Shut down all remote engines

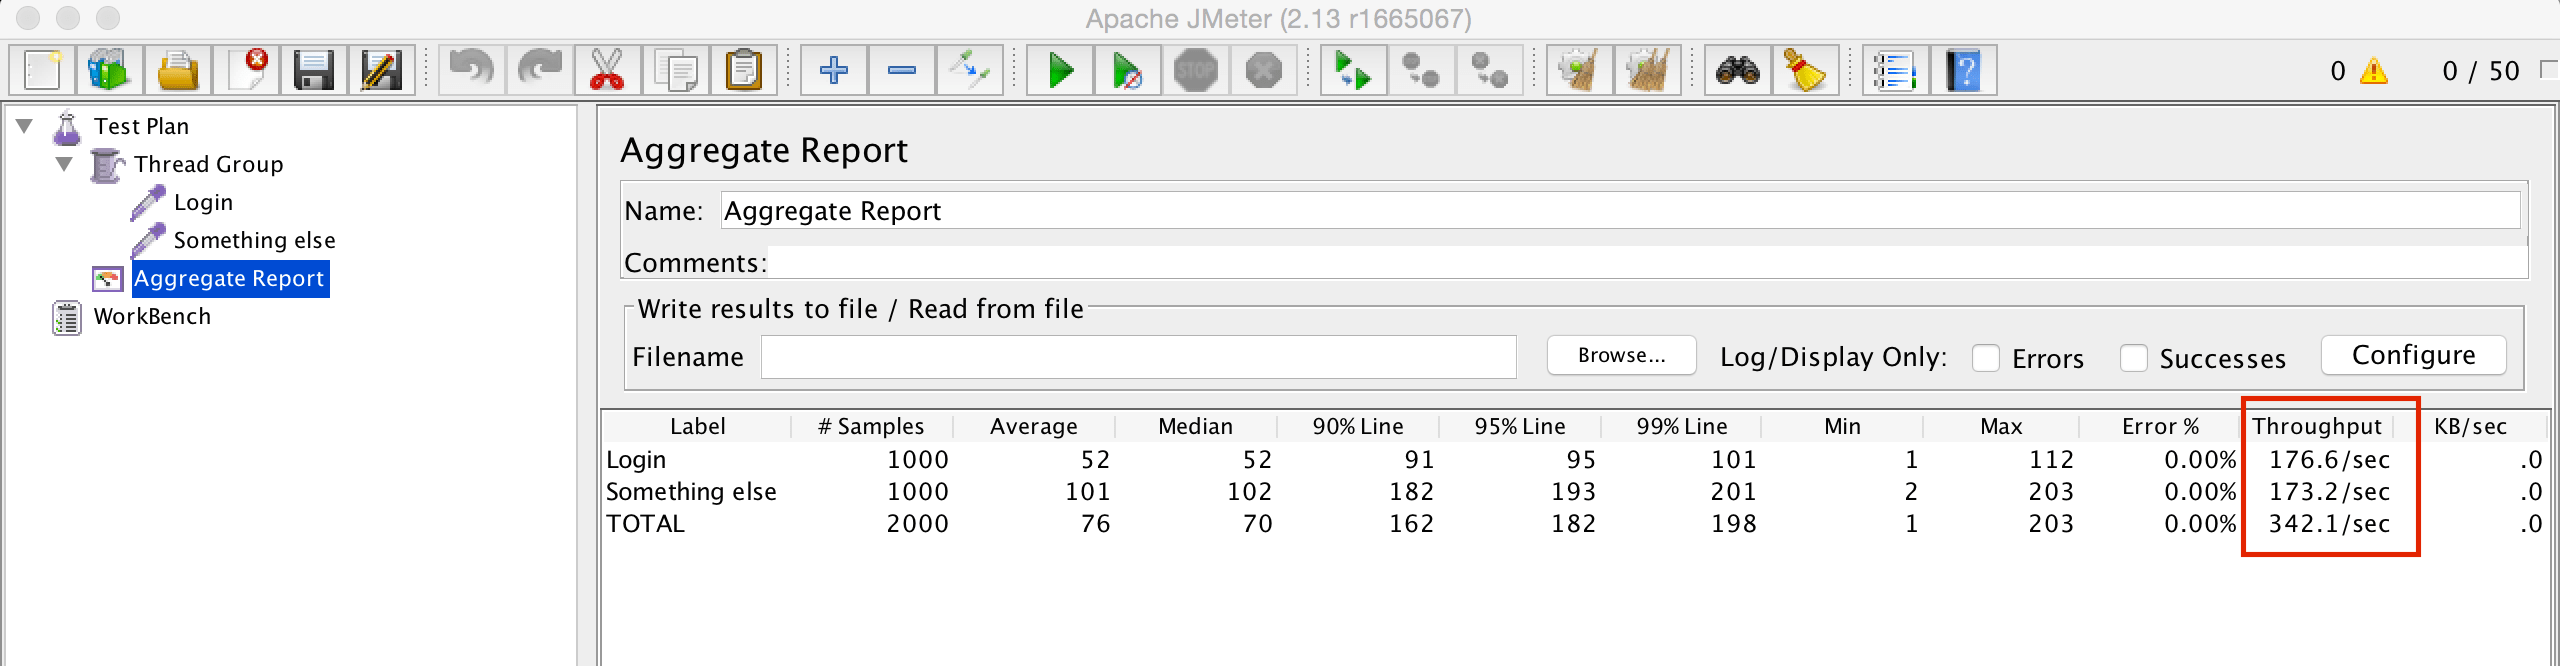[1490, 71]
